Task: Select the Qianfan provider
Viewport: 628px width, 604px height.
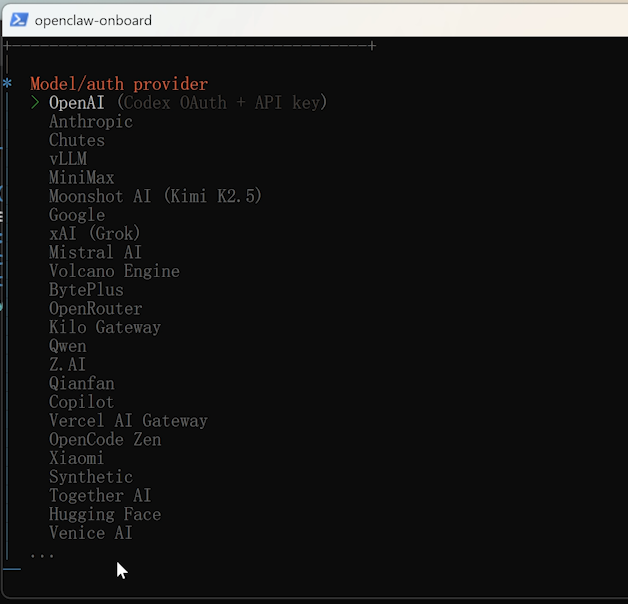Action: tap(82, 384)
